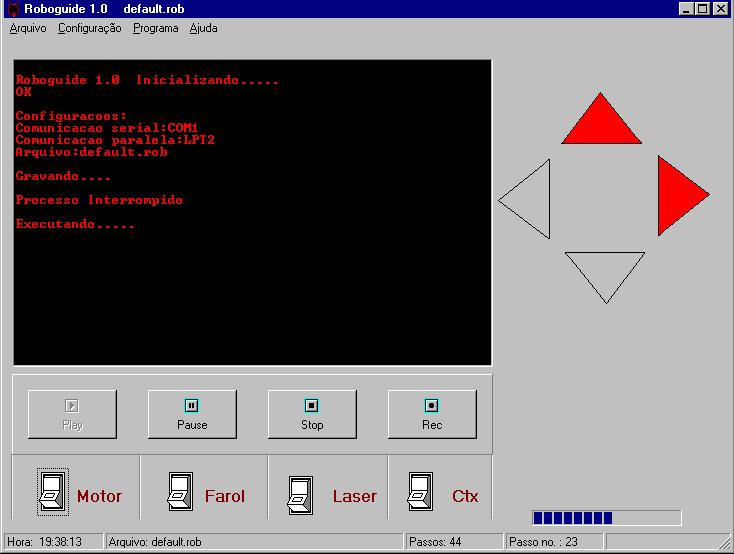Open the Ajuda help menu
This screenshot has height=554, width=734.
pos(203,28)
